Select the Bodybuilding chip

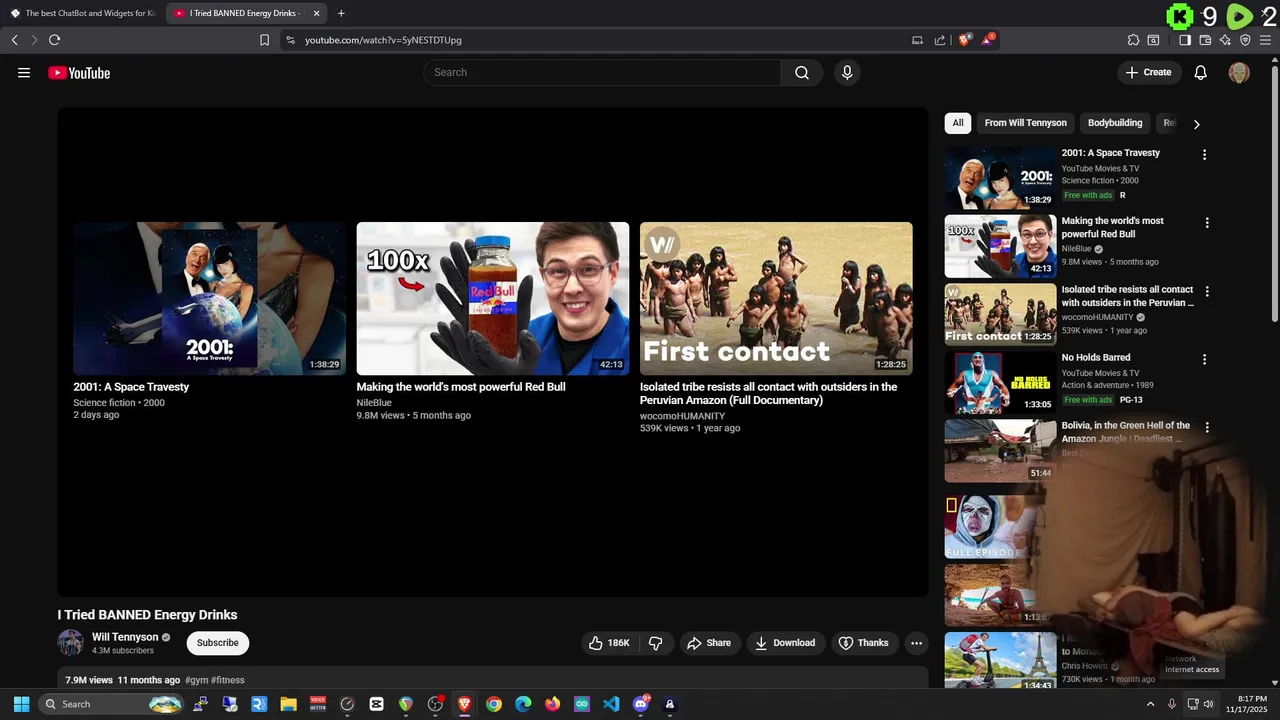click(1115, 123)
